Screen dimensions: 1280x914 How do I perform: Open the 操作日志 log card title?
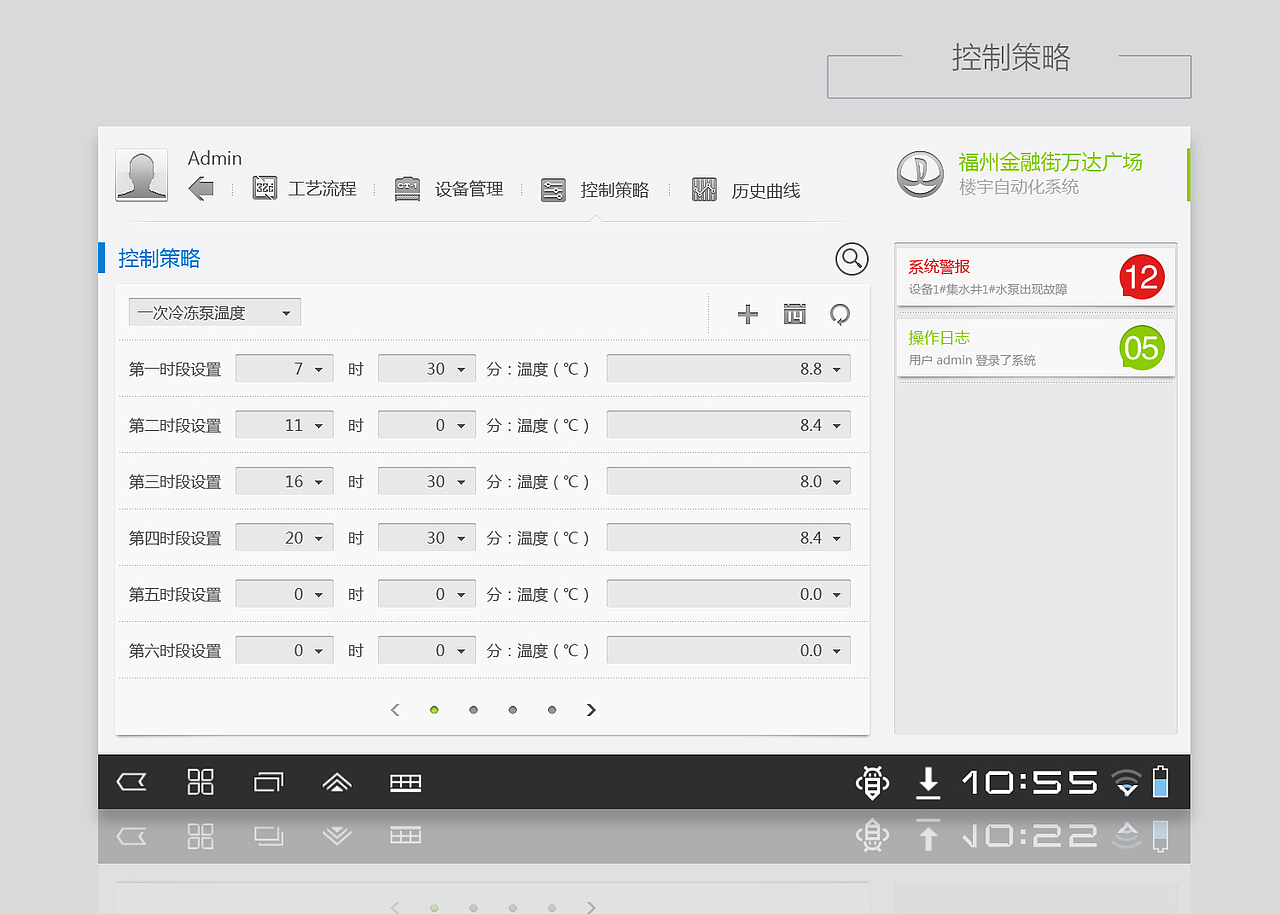(939, 338)
